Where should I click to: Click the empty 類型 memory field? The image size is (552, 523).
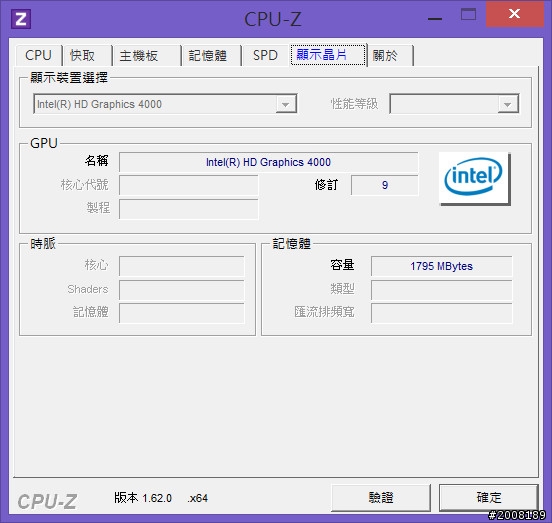pyautogui.click(x=441, y=290)
